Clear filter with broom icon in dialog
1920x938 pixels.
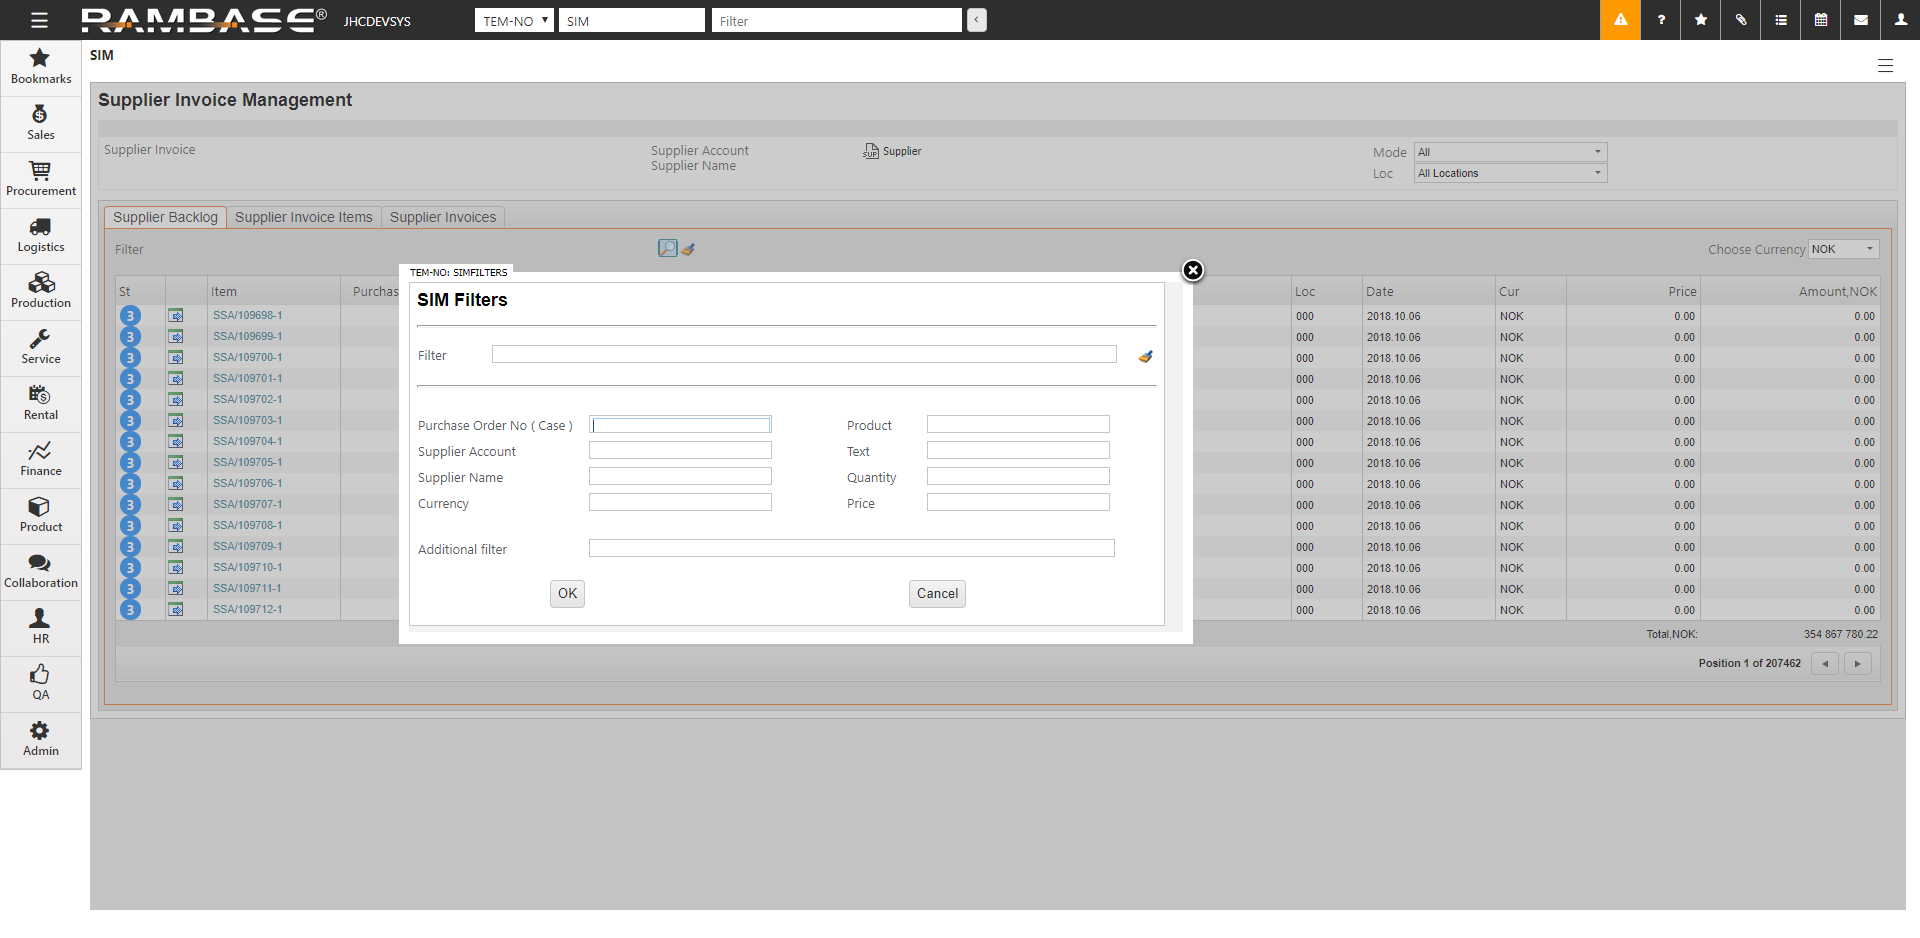point(1145,356)
